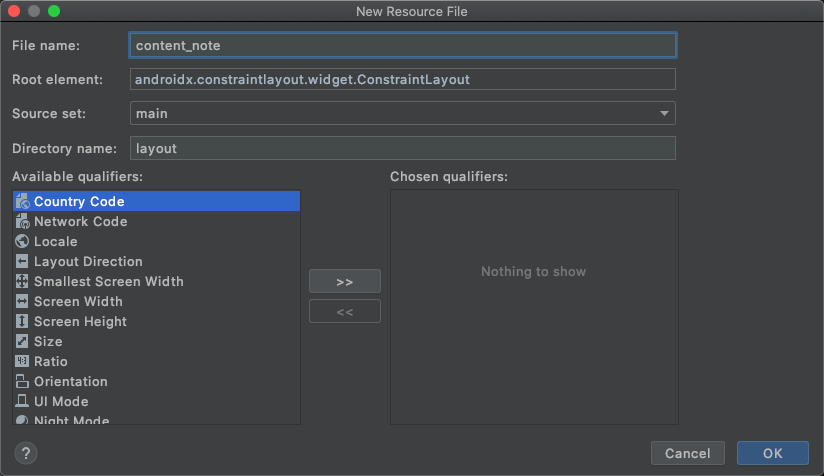Cancel the New Resource File dialog

687,453
